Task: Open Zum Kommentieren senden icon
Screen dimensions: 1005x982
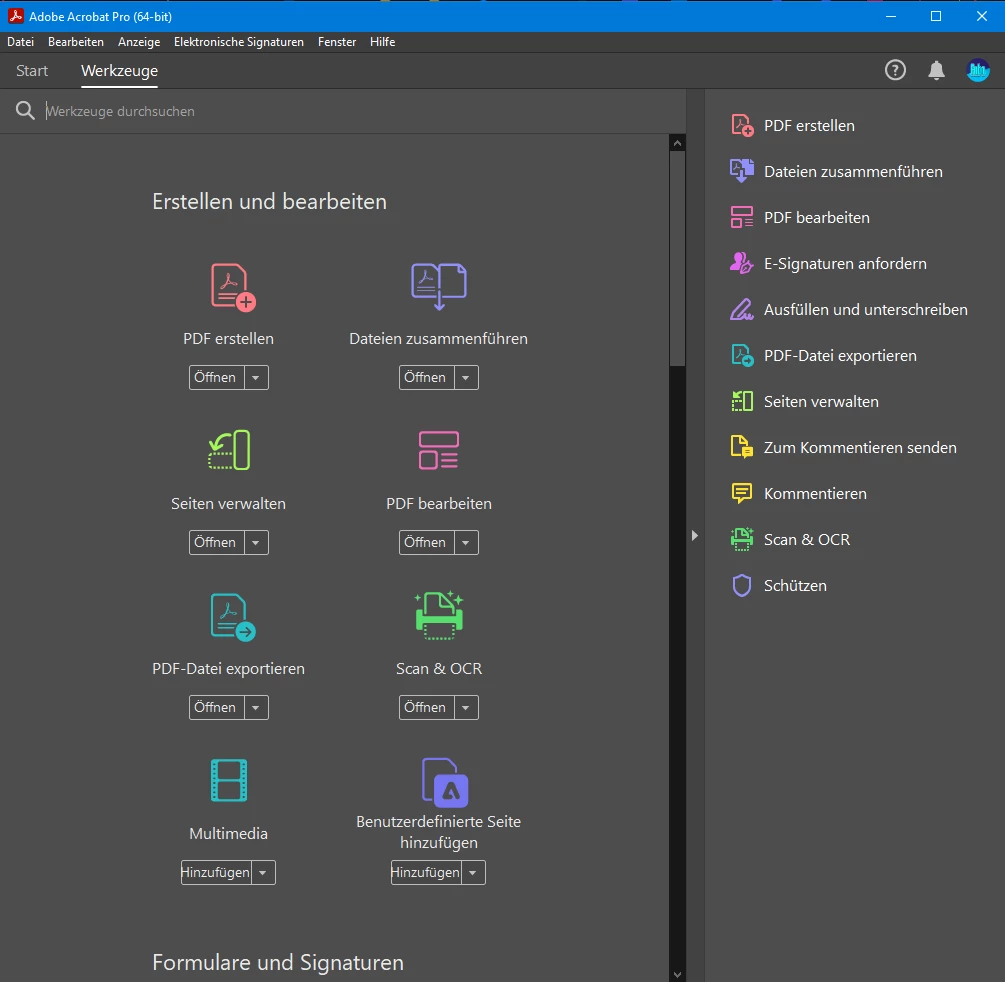Action: 742,447
